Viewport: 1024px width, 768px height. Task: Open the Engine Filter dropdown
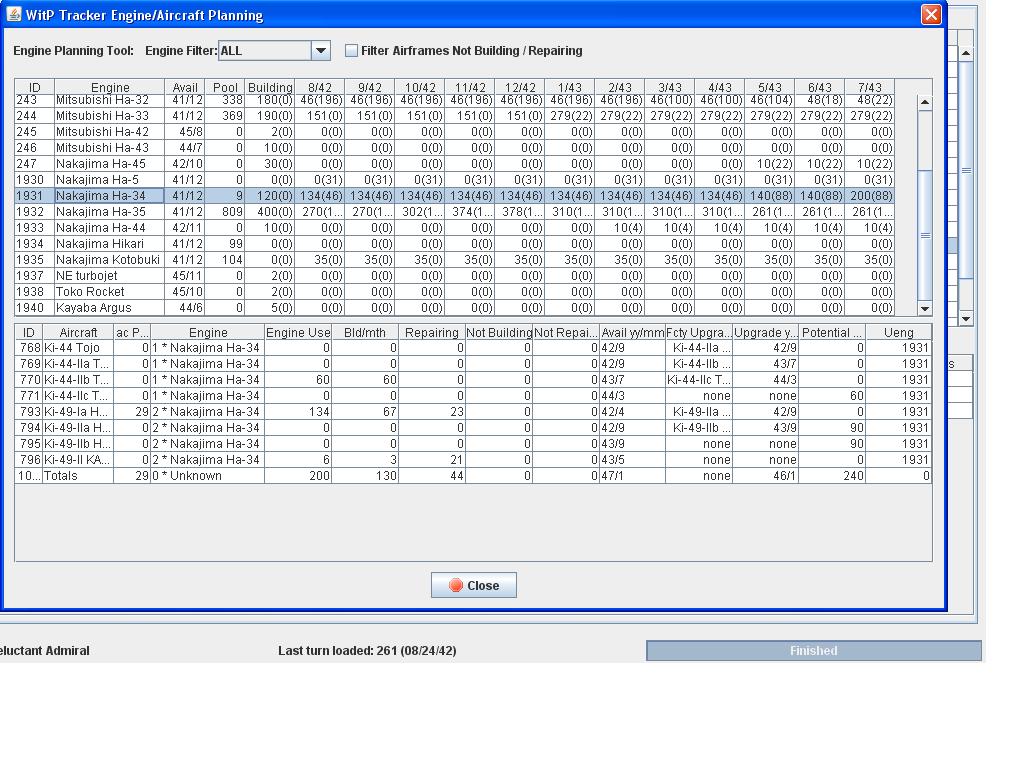click(321, 50)
